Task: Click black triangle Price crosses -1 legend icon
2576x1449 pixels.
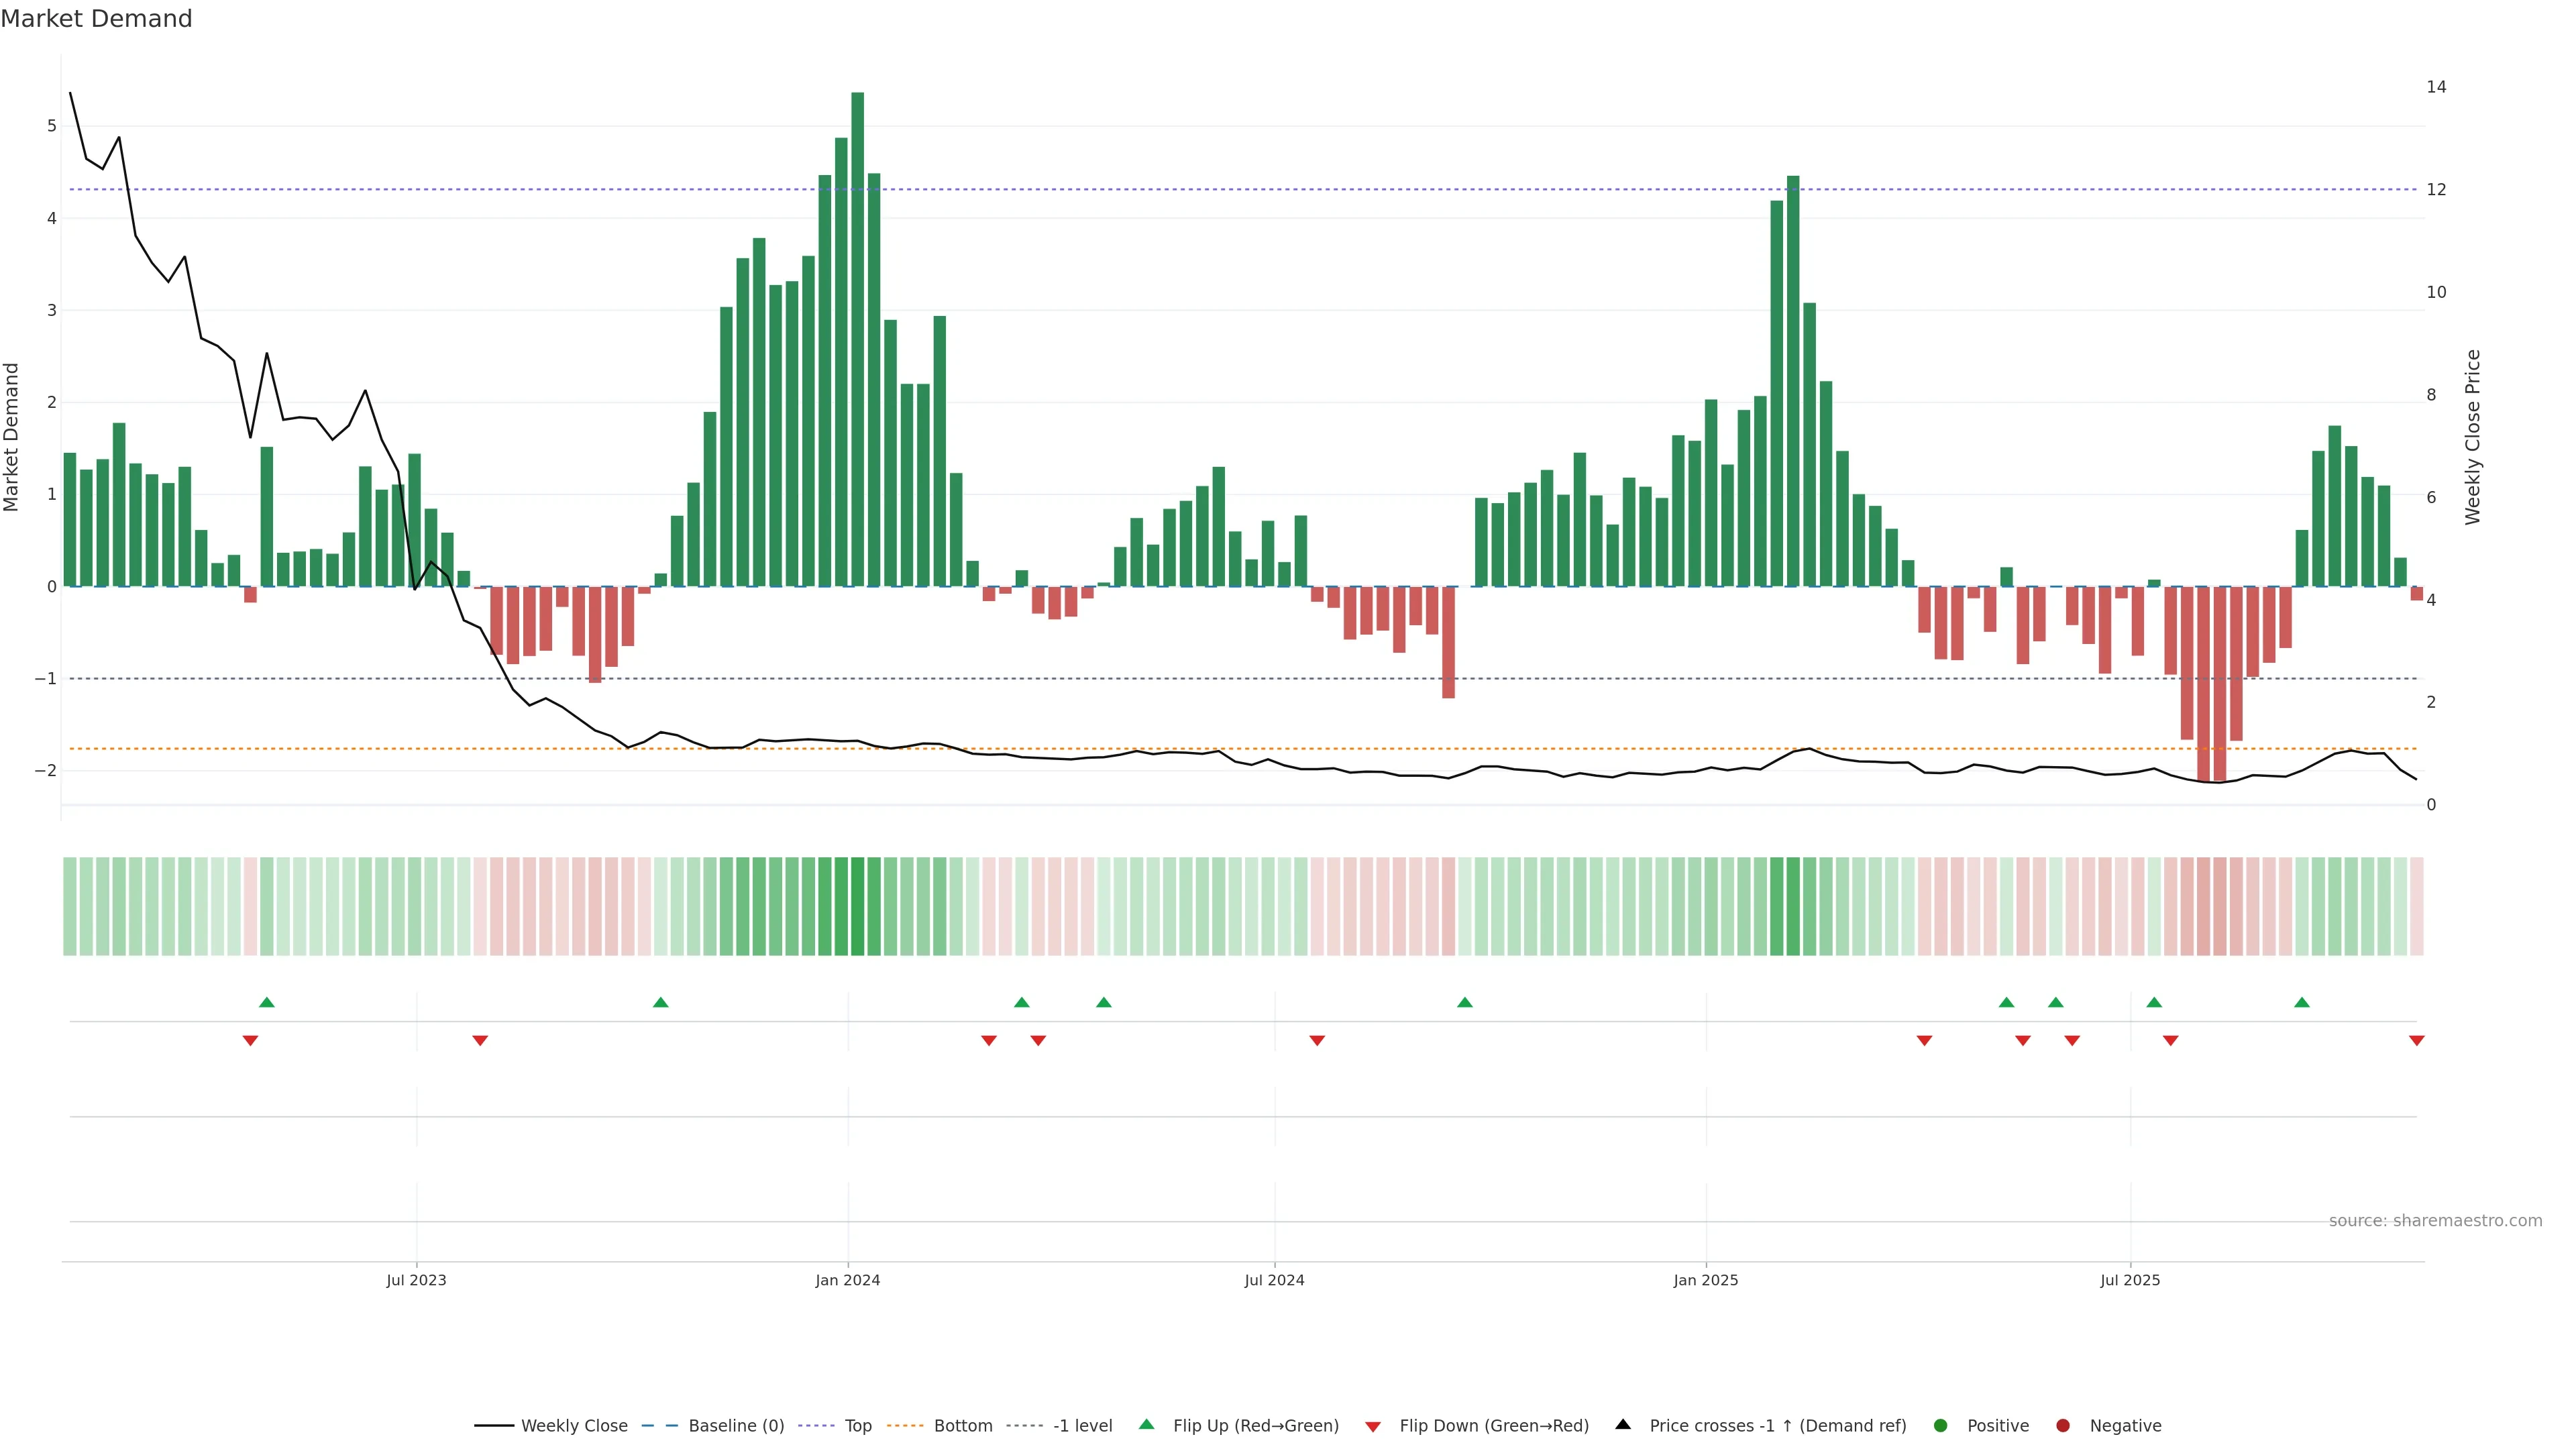Action: point(1623,1425)
